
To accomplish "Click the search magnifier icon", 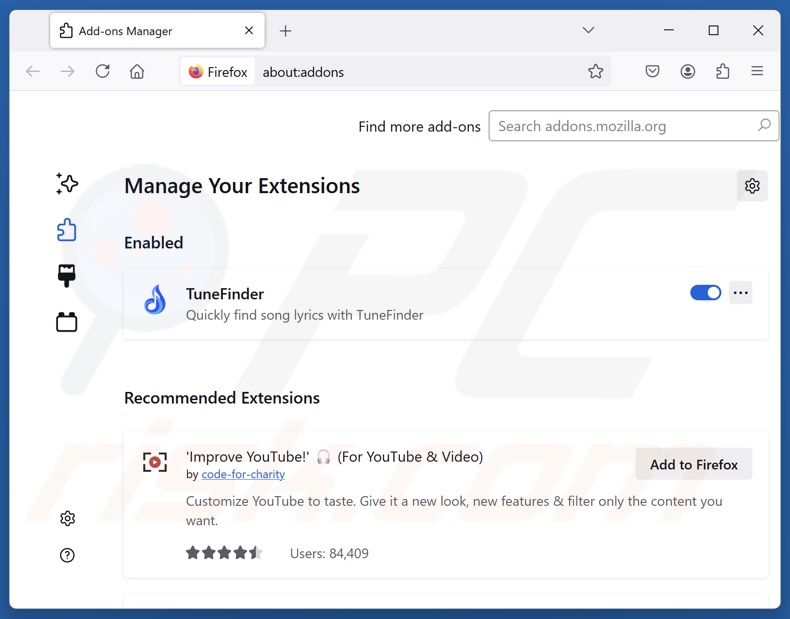I will [x=764, y=125].
